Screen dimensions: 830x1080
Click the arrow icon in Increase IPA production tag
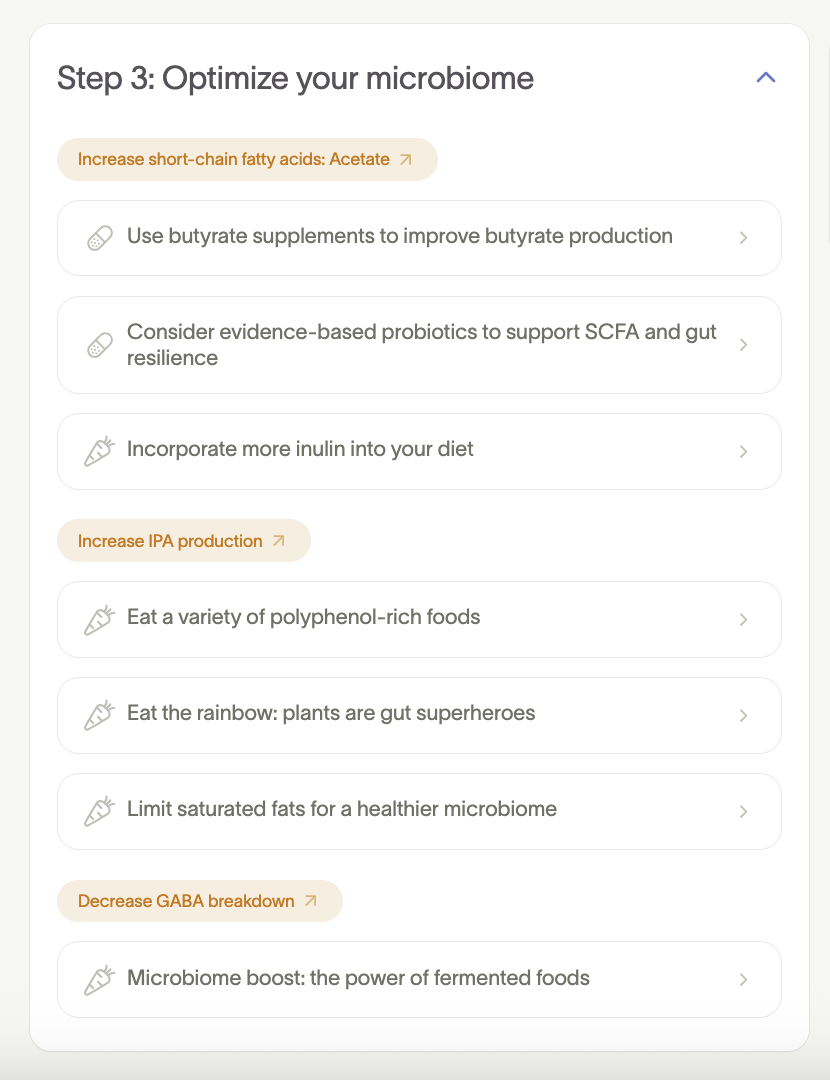click(279, 541)
